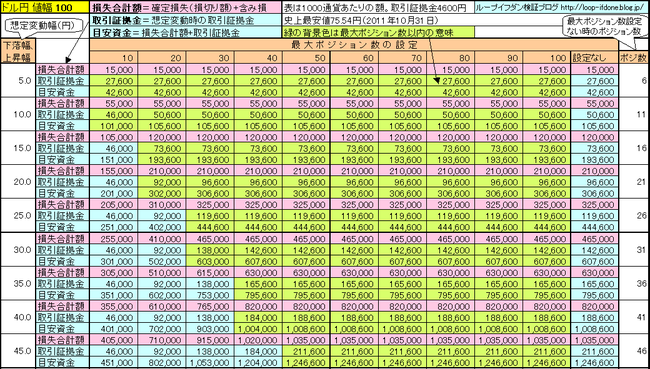Select the 251,000 cell
This screenshot has height=369, width=650.
[114, 227]
